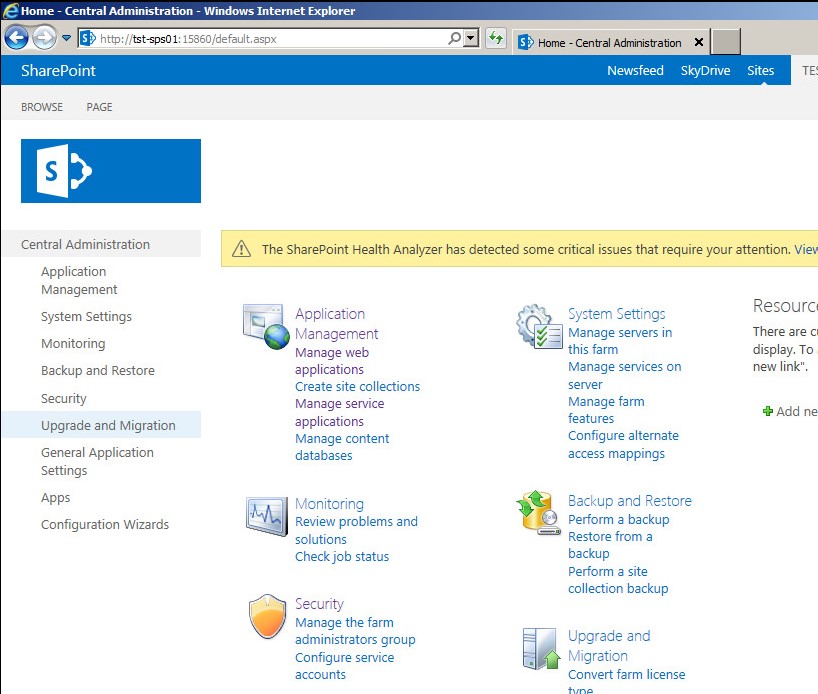Open Upgrade and Migration in left navigation
Viewport: 818px width, 694px height.
click(x=108, y=425)
